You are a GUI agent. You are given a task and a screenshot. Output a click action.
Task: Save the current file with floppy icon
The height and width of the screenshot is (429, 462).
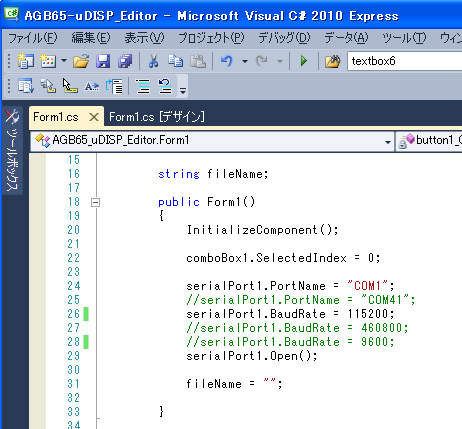(103, 61)
